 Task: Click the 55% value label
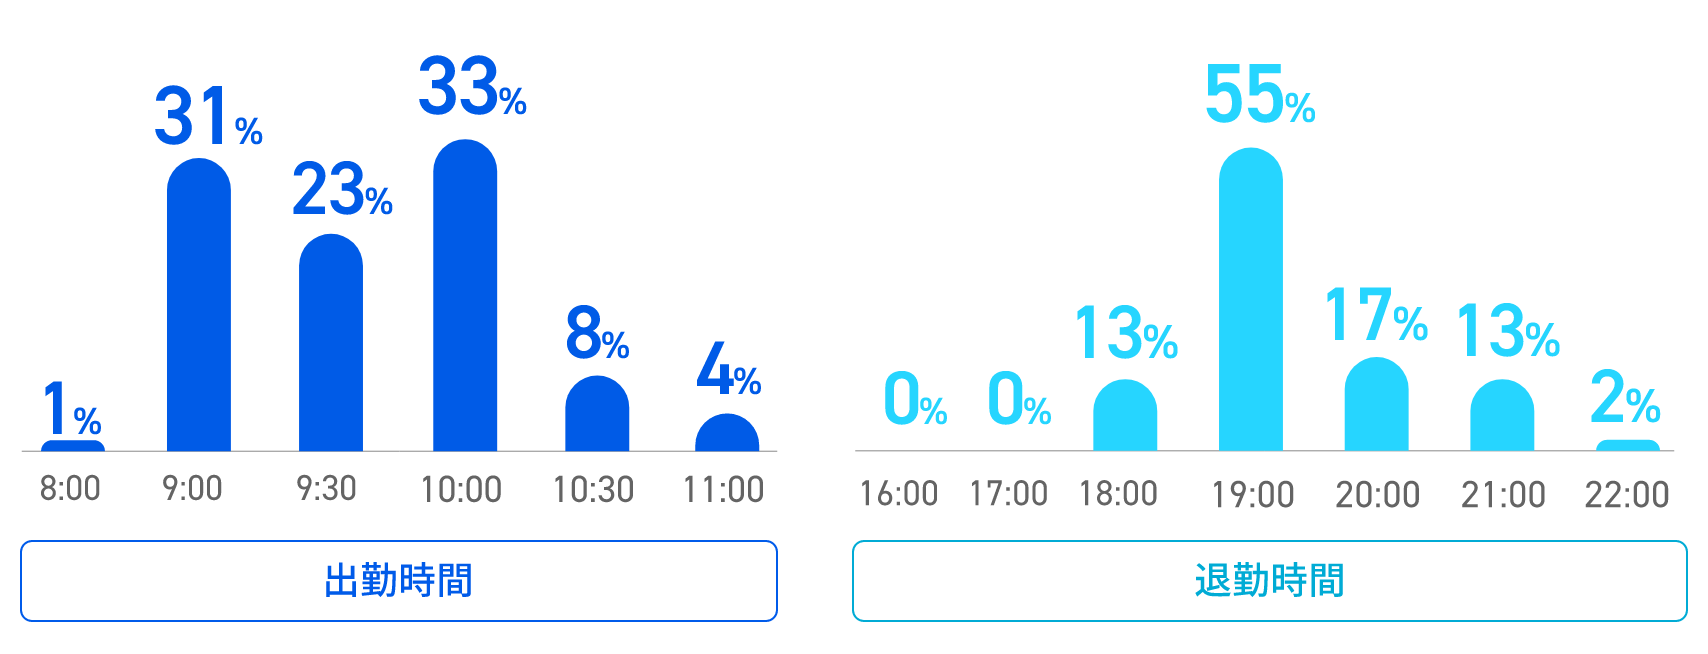(x=1260, y=95)
